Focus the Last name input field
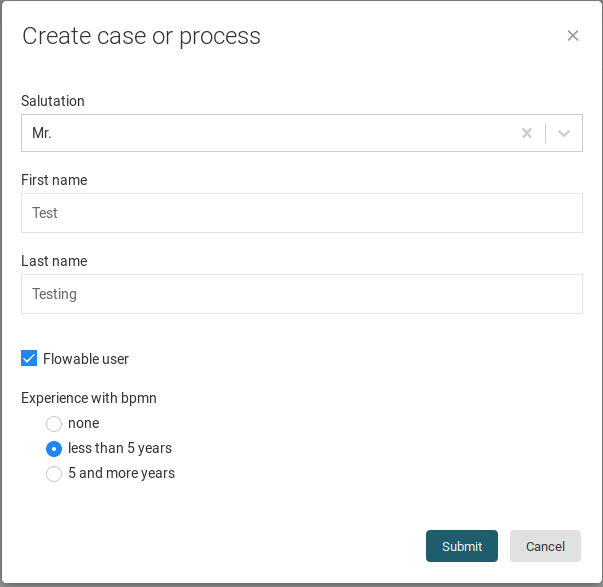The height and width of the screenshot is (587, 603). (x=301, y=294)
